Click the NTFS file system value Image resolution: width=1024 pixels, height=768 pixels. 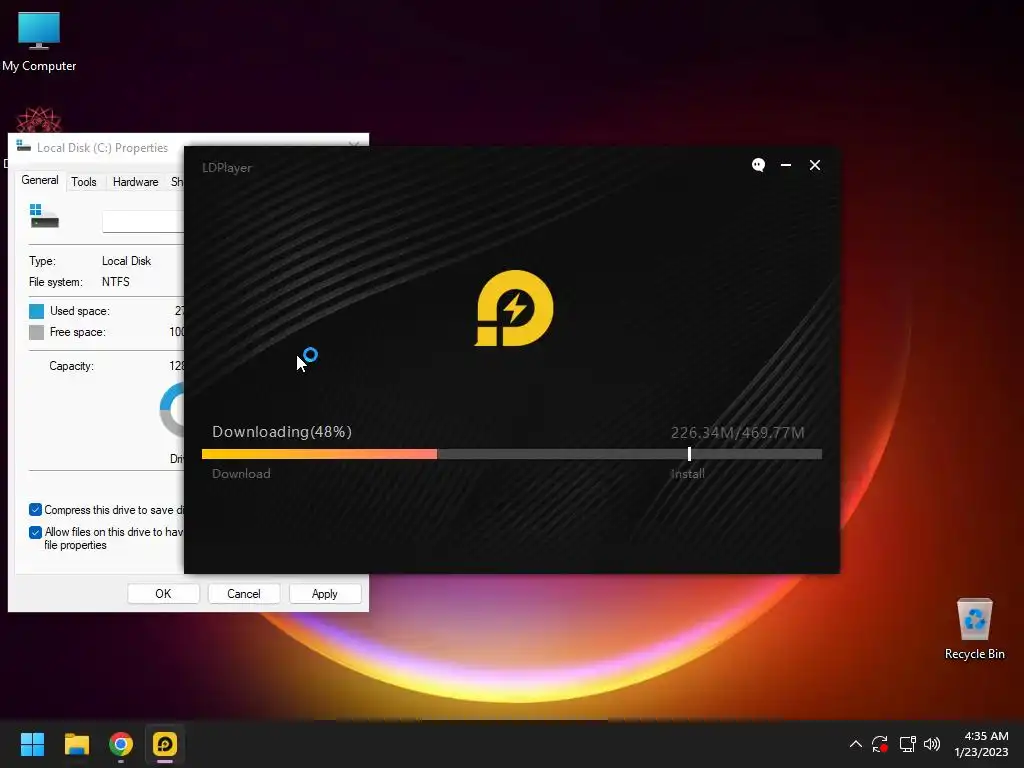[116, 281]
